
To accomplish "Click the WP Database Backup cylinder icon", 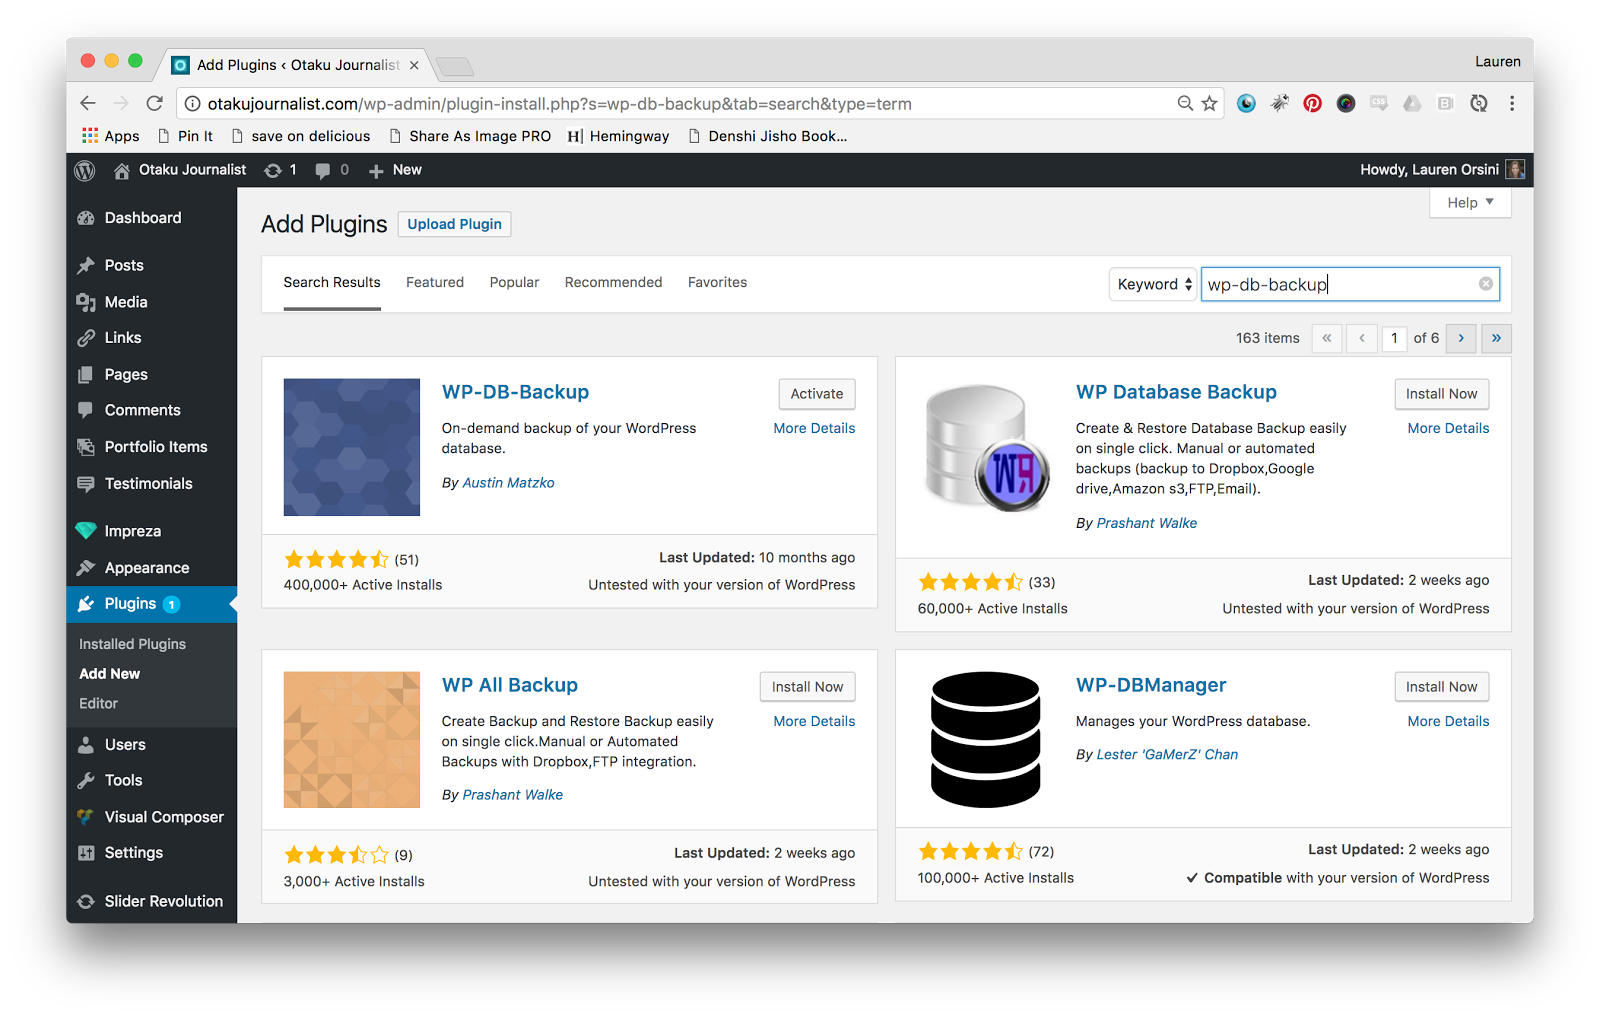I will point(986,447).
